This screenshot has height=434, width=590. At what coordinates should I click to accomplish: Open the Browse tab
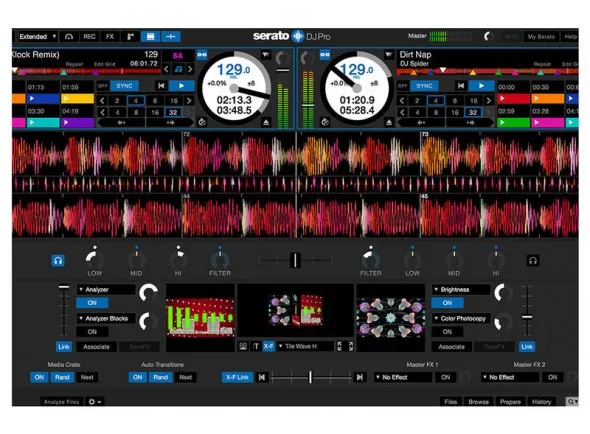[478, 402]
